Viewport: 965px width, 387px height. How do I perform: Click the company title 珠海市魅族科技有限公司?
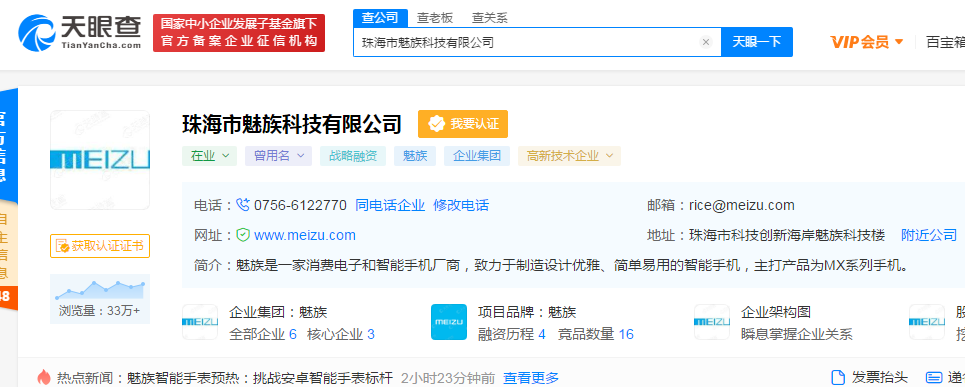[x=292, y=124]
